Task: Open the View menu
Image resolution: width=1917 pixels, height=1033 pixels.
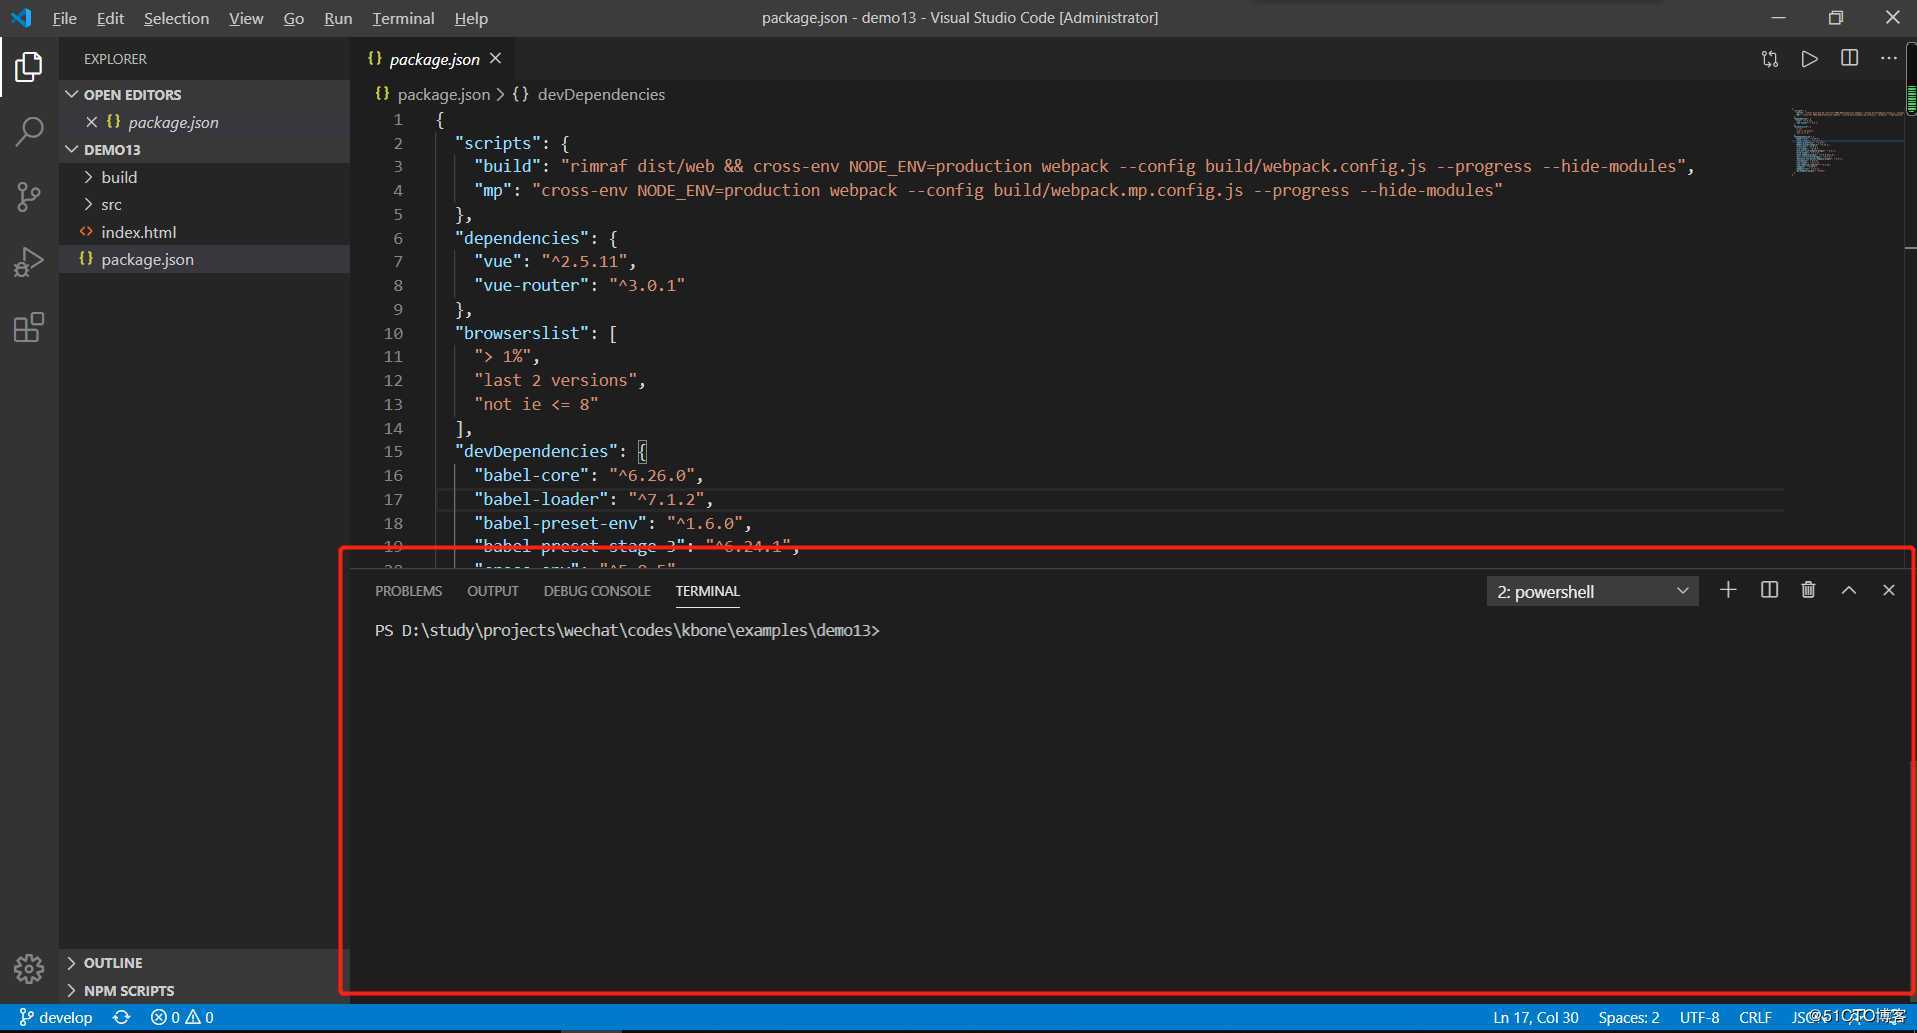Action: pos(246,18)
